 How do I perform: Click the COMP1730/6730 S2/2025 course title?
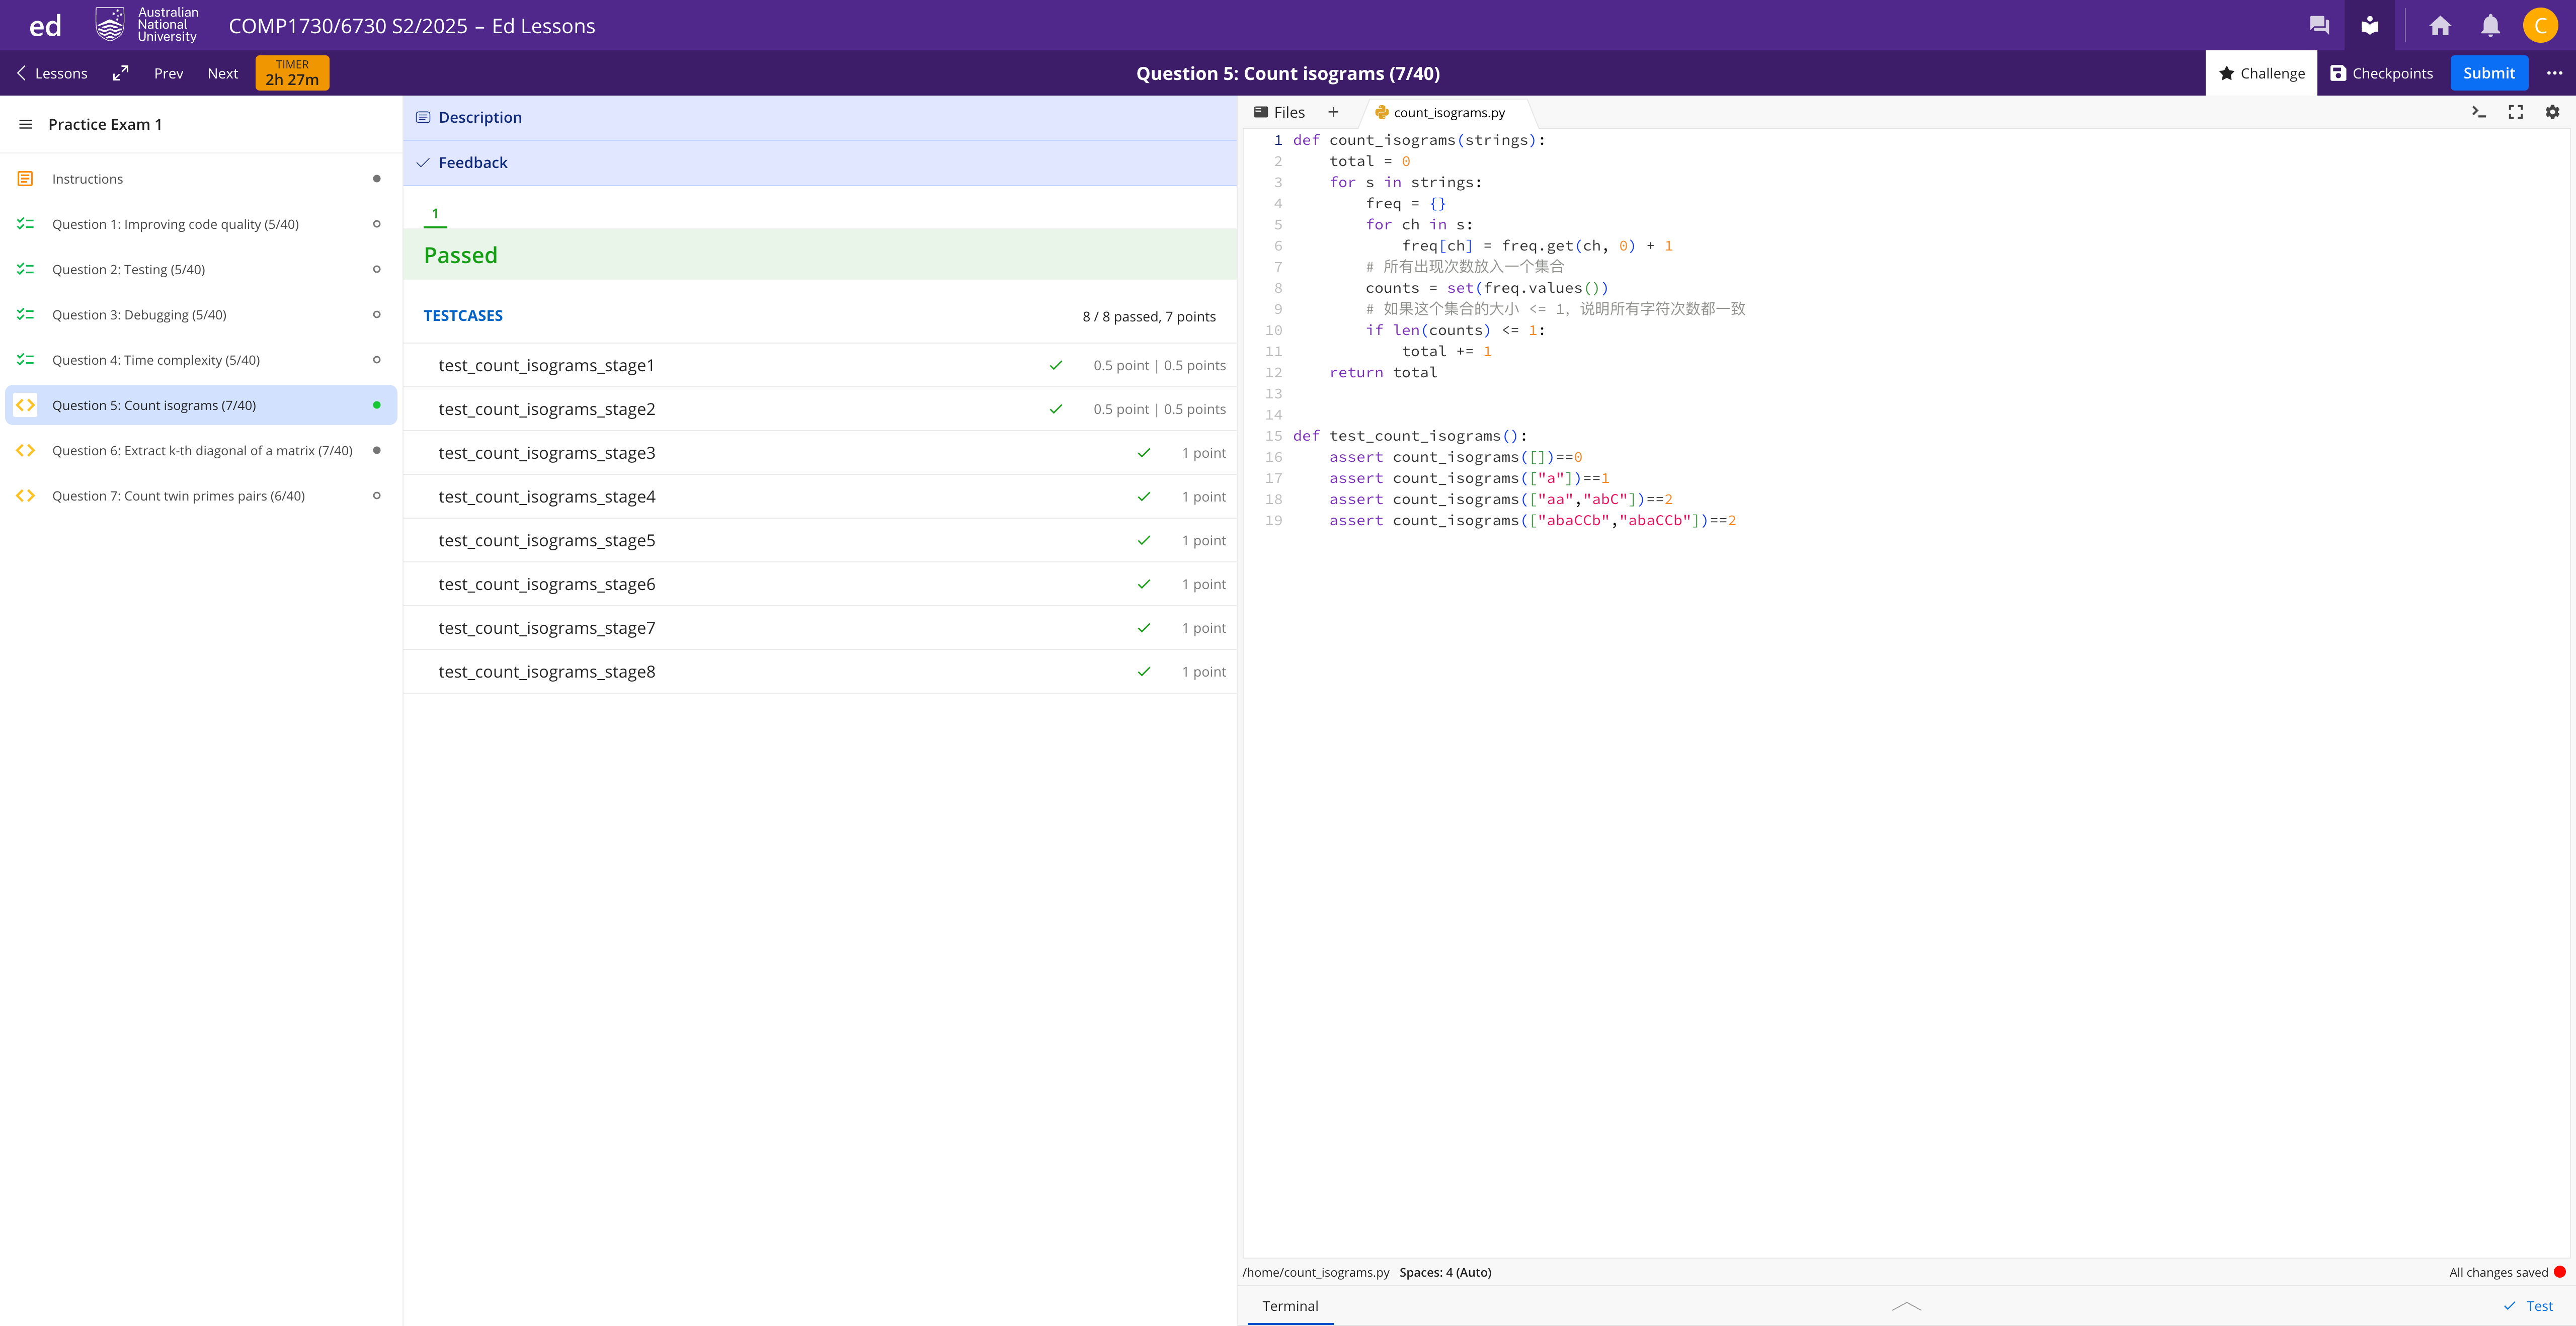(x=412, y=25)
